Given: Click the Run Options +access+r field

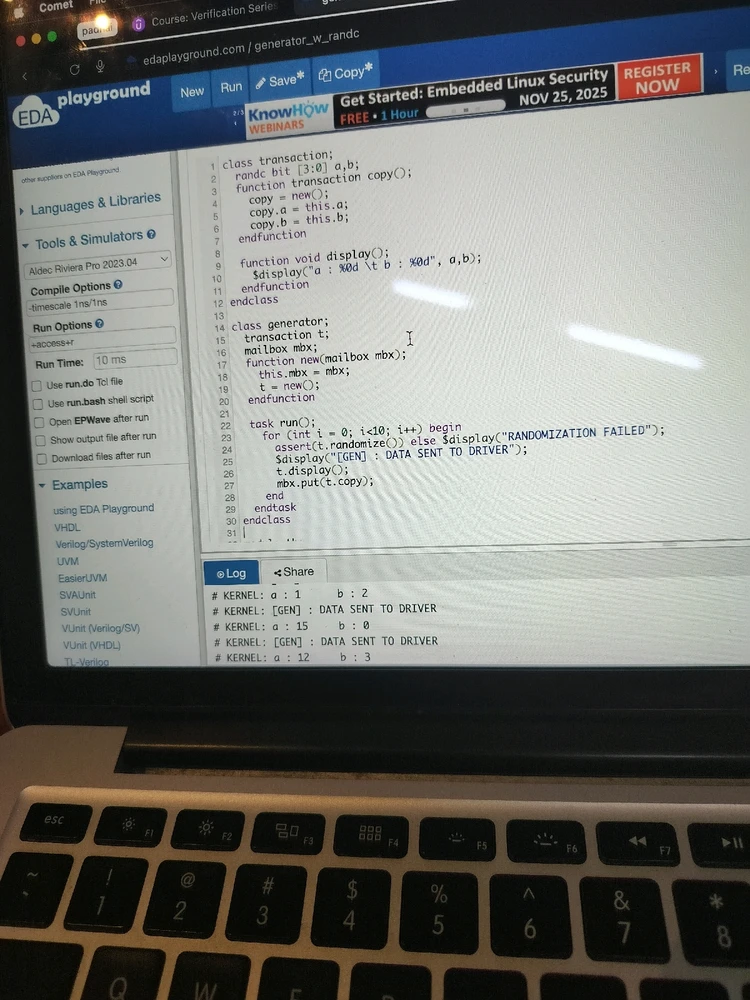Looking at the screenshot, I should click(x=102, y=340).
